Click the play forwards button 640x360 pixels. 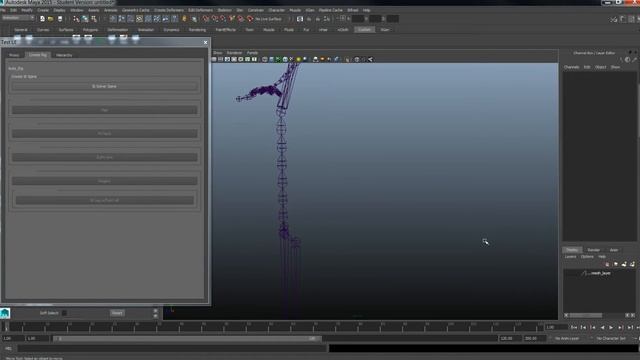611,328
